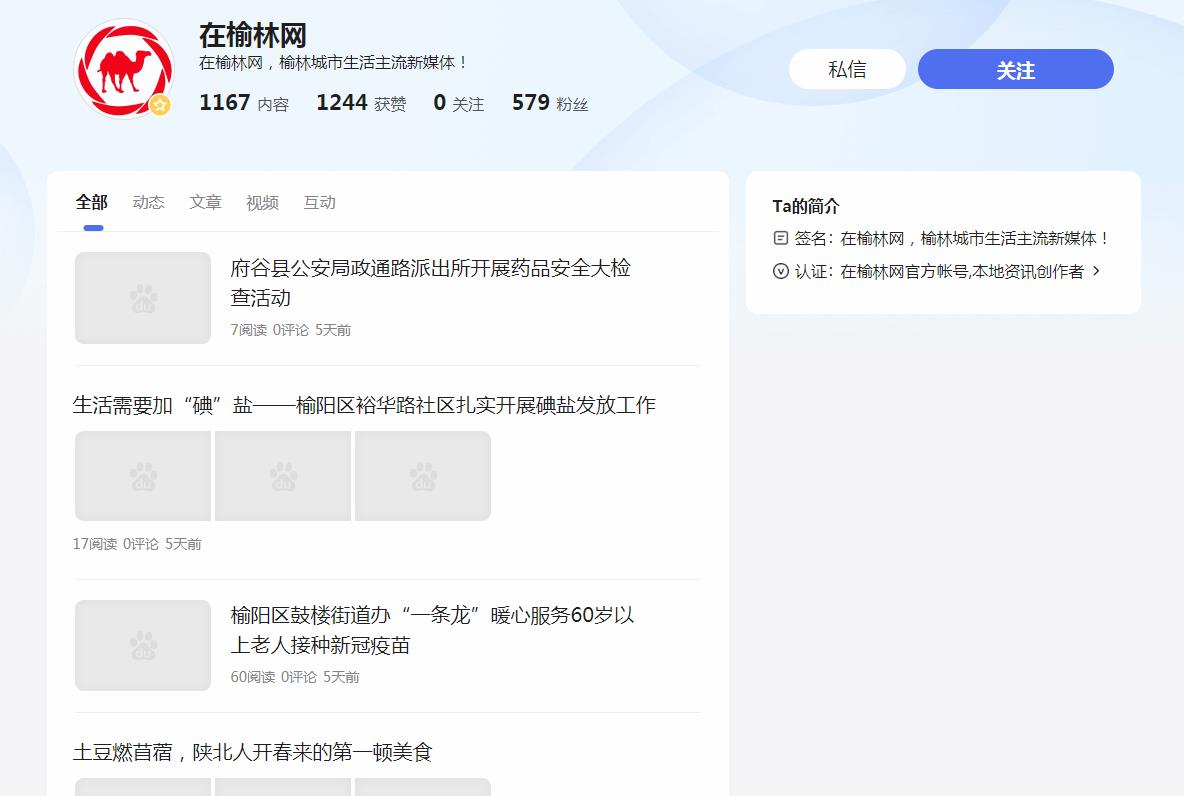Click the 1167 内容 count
Screen dimensions: 1184x796
point(244,103)
